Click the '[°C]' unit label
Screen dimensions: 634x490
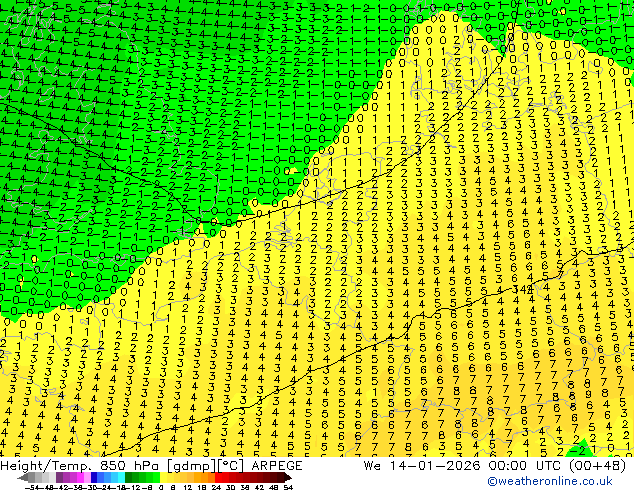[x=231, y=466]
